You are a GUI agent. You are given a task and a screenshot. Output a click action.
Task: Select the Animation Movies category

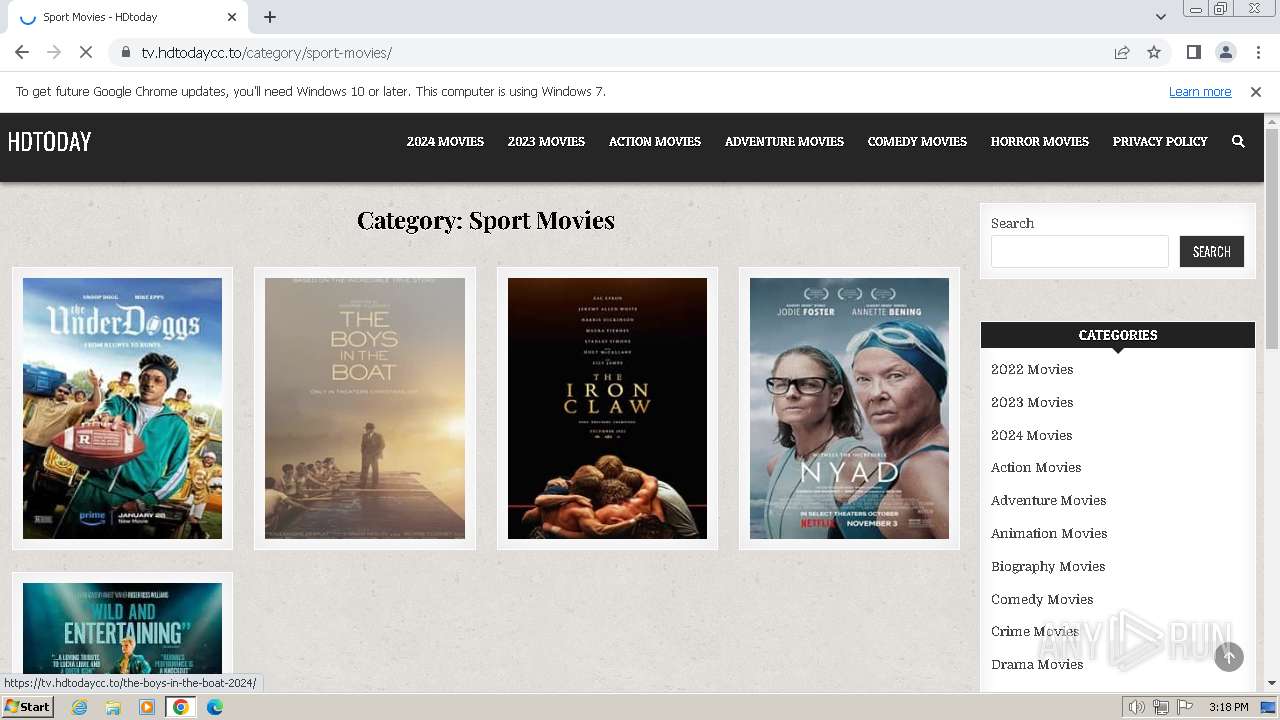(x=1049, y=533)
